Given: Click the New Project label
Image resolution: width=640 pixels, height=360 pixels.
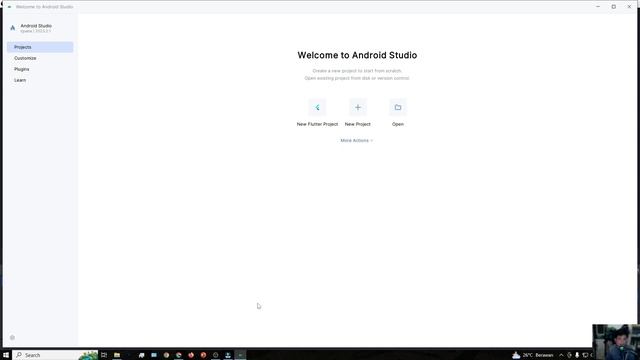Looking at the screenshot, I should click(358, 124).
